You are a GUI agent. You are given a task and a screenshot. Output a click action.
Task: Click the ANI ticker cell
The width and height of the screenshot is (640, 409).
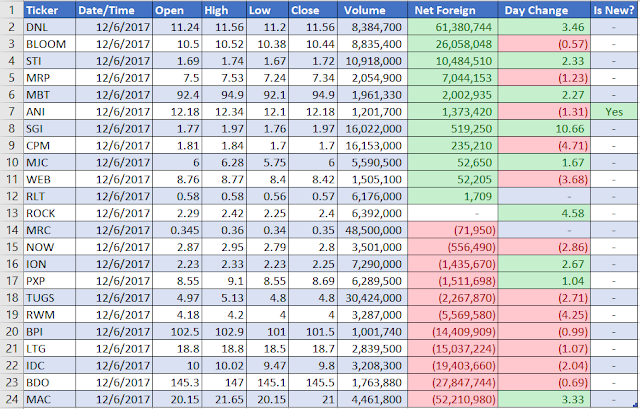[x=49, y=111]
